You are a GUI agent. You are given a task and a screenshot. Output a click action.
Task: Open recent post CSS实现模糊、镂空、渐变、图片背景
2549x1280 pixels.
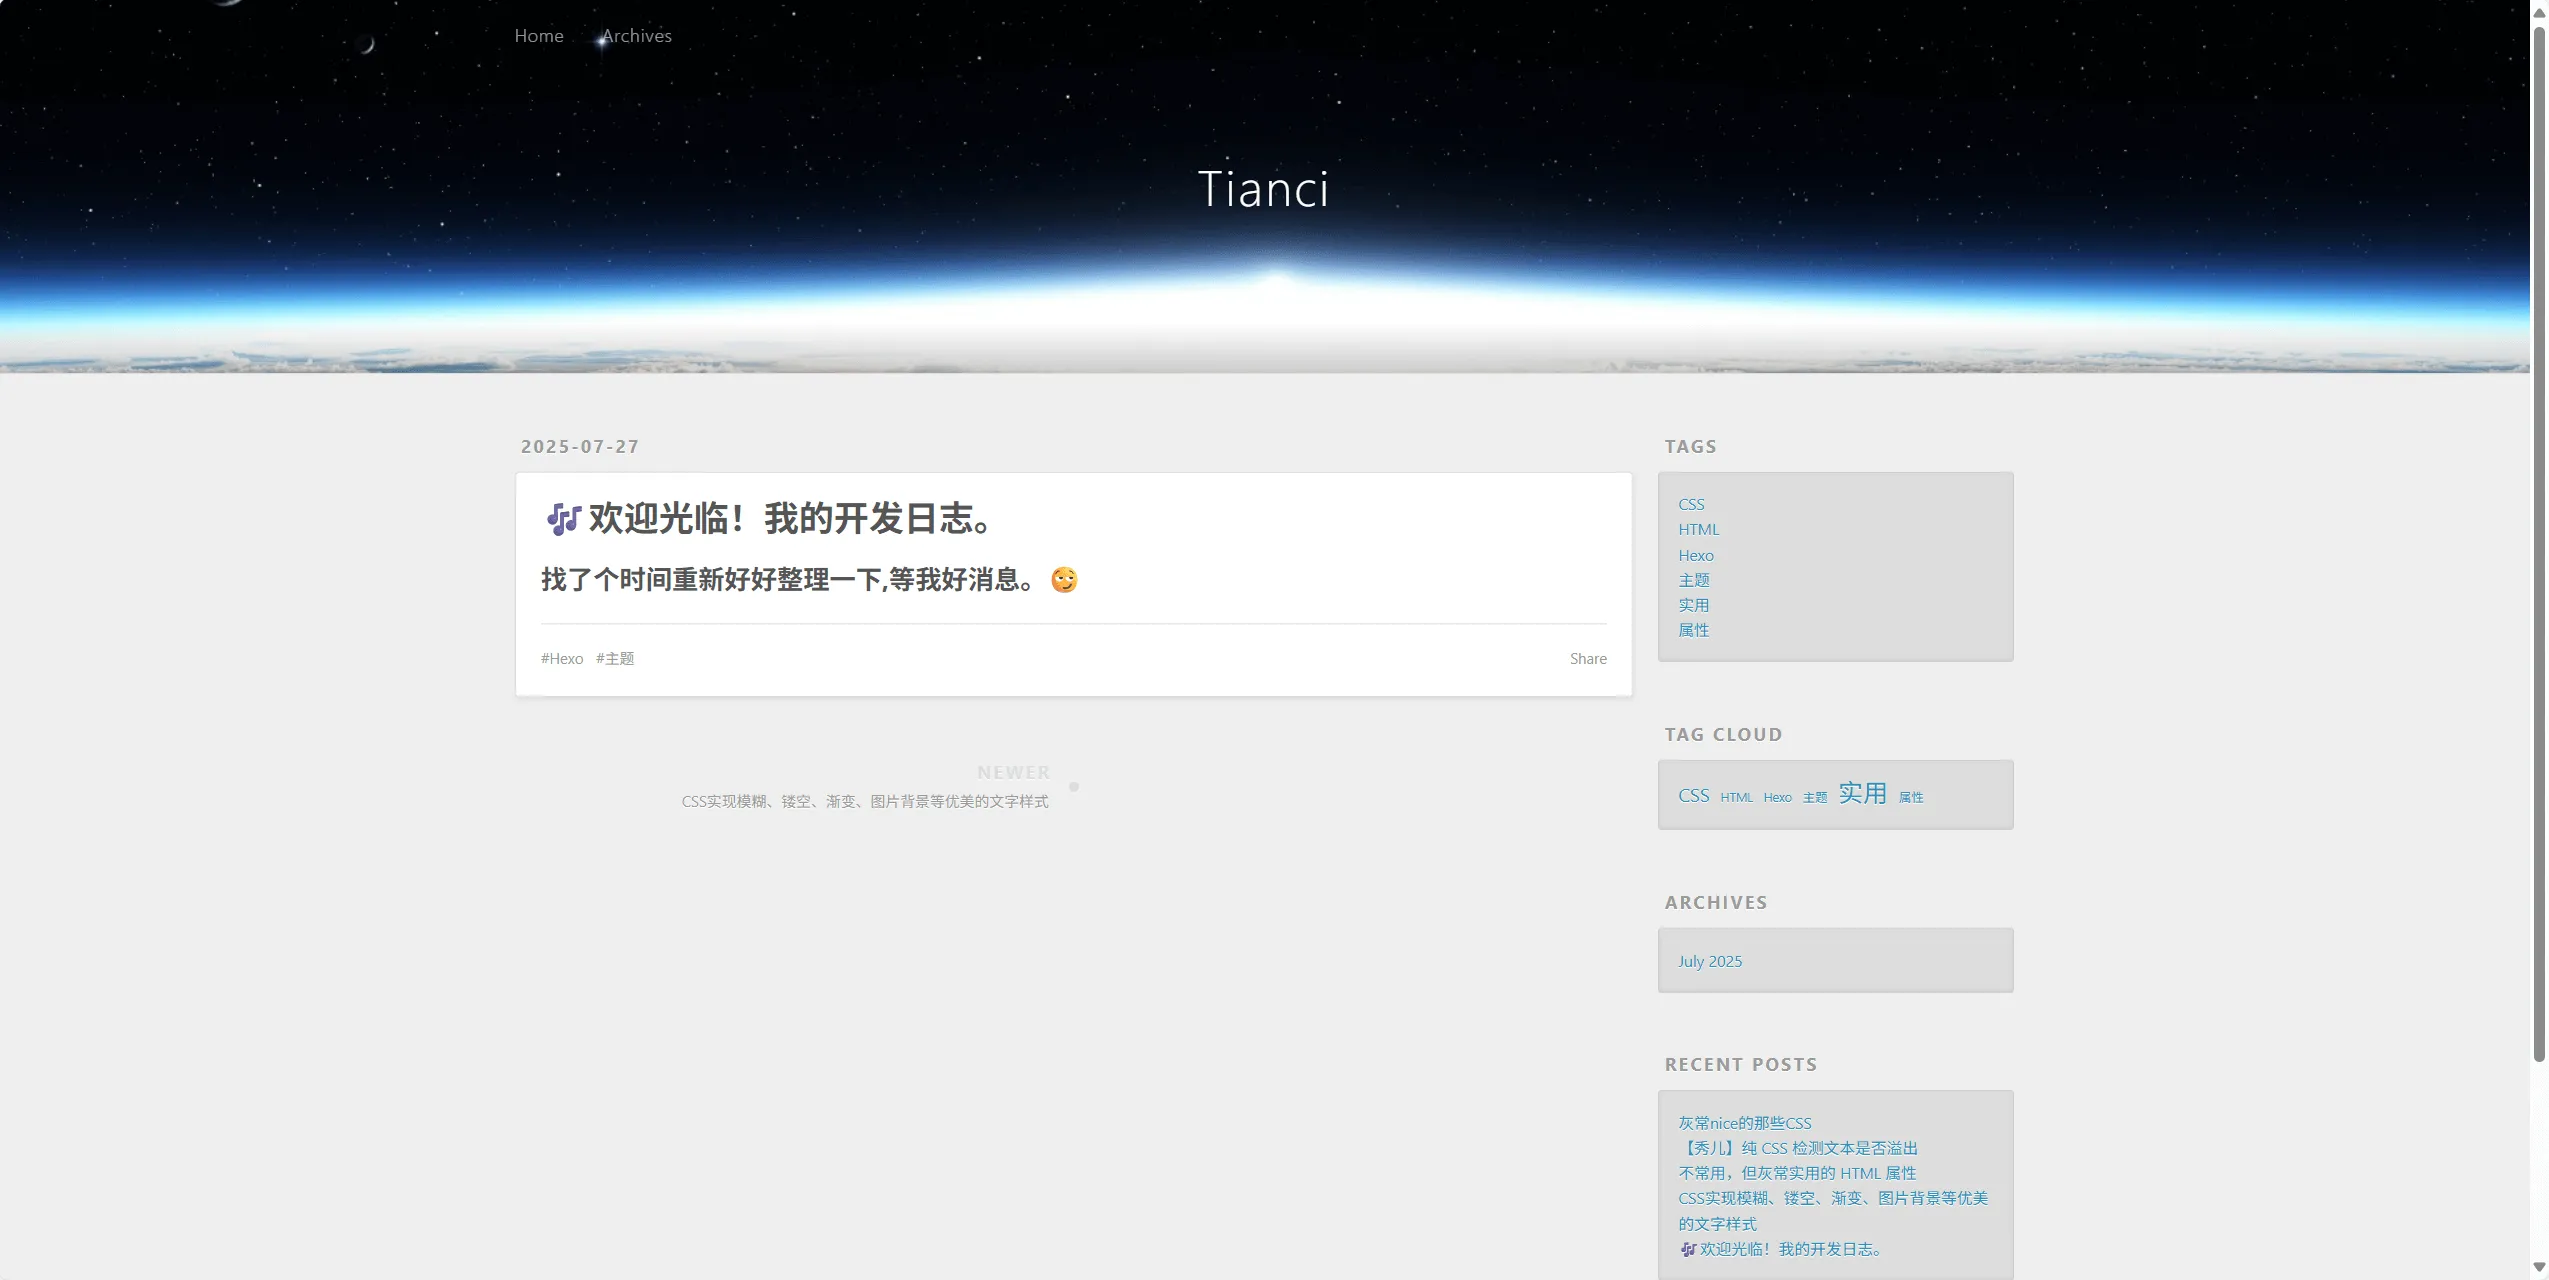click(1833, 1212)
